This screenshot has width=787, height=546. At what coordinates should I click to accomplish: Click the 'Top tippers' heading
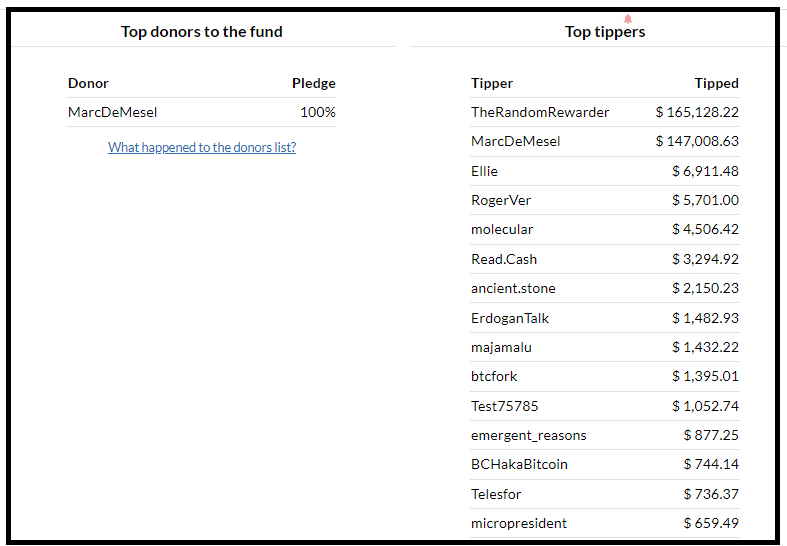605,32
